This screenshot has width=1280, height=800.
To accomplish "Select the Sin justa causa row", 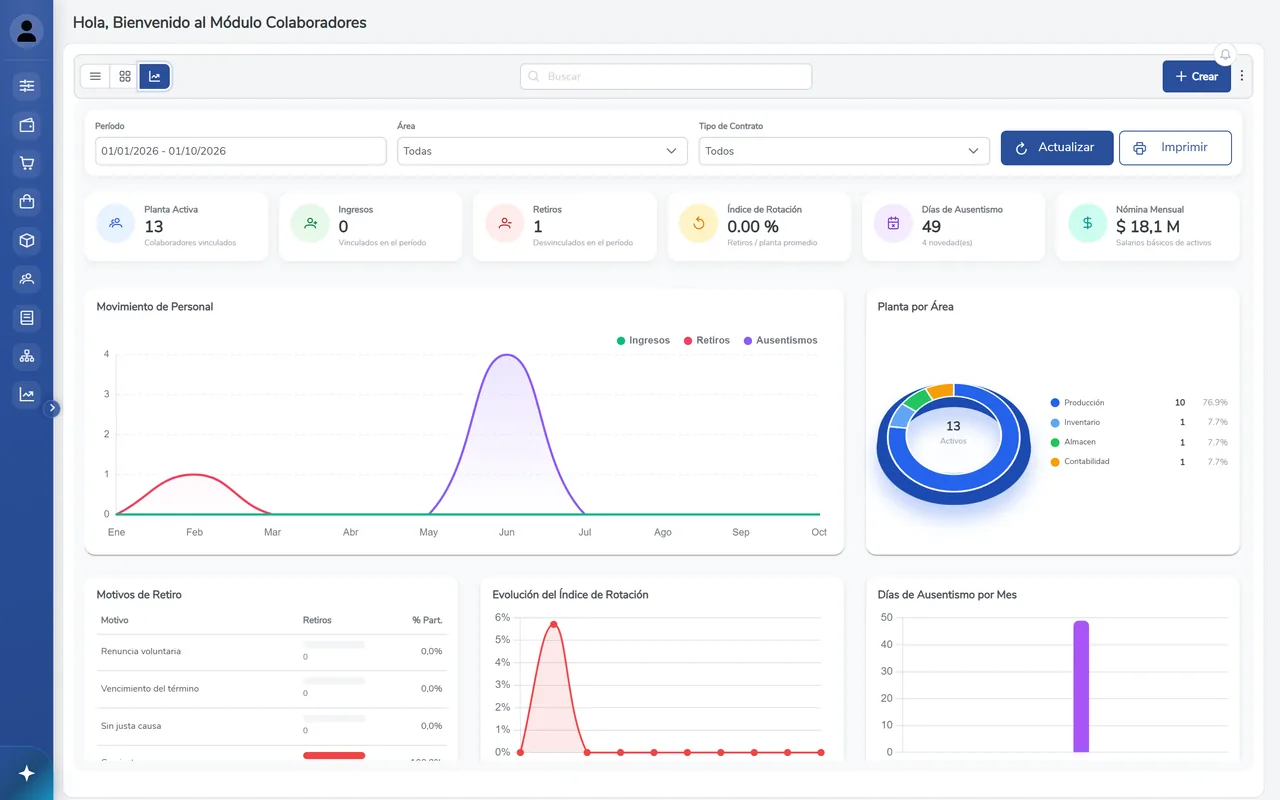I will [x=272, y=726].
